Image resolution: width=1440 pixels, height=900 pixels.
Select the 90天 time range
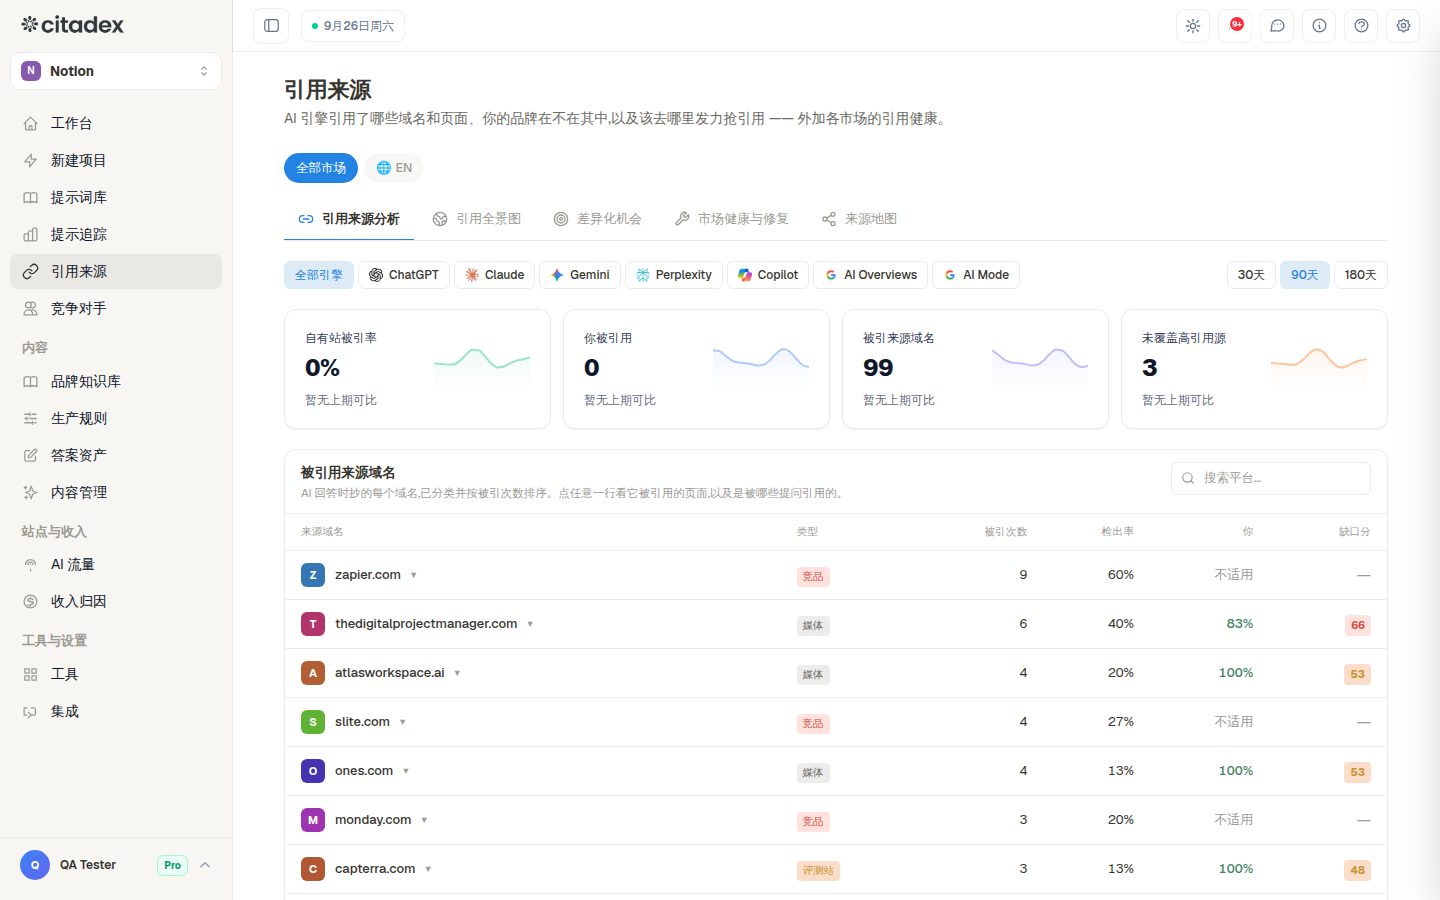coord(1305,275)
